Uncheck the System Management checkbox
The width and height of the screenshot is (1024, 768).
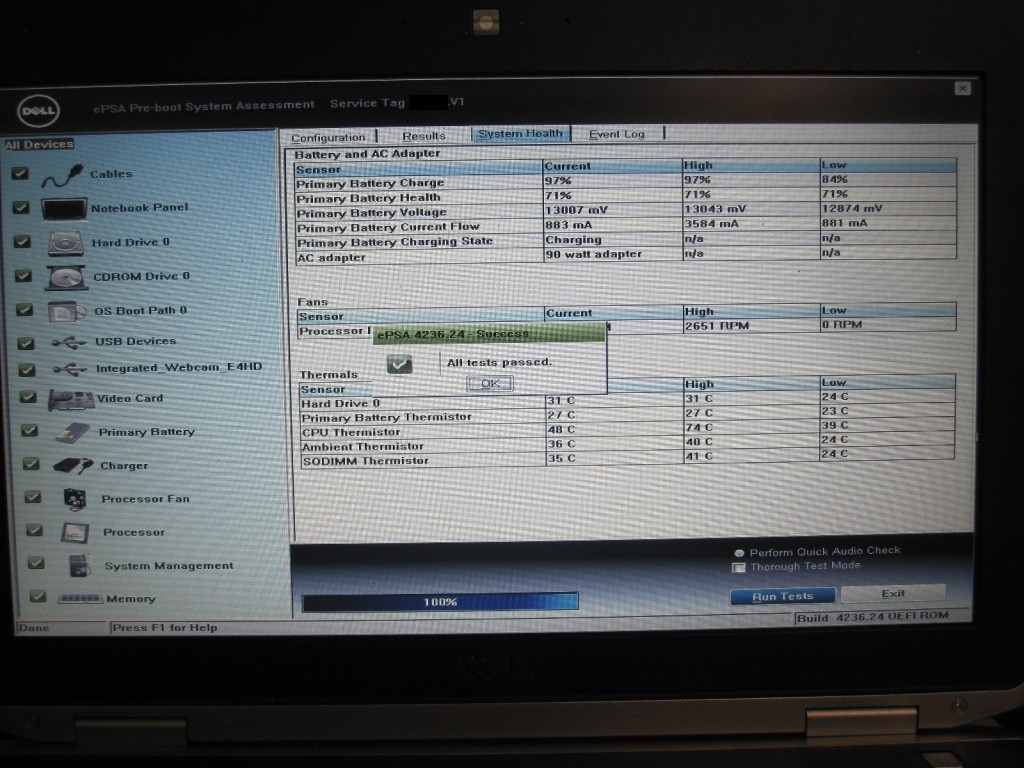(36, 563)
